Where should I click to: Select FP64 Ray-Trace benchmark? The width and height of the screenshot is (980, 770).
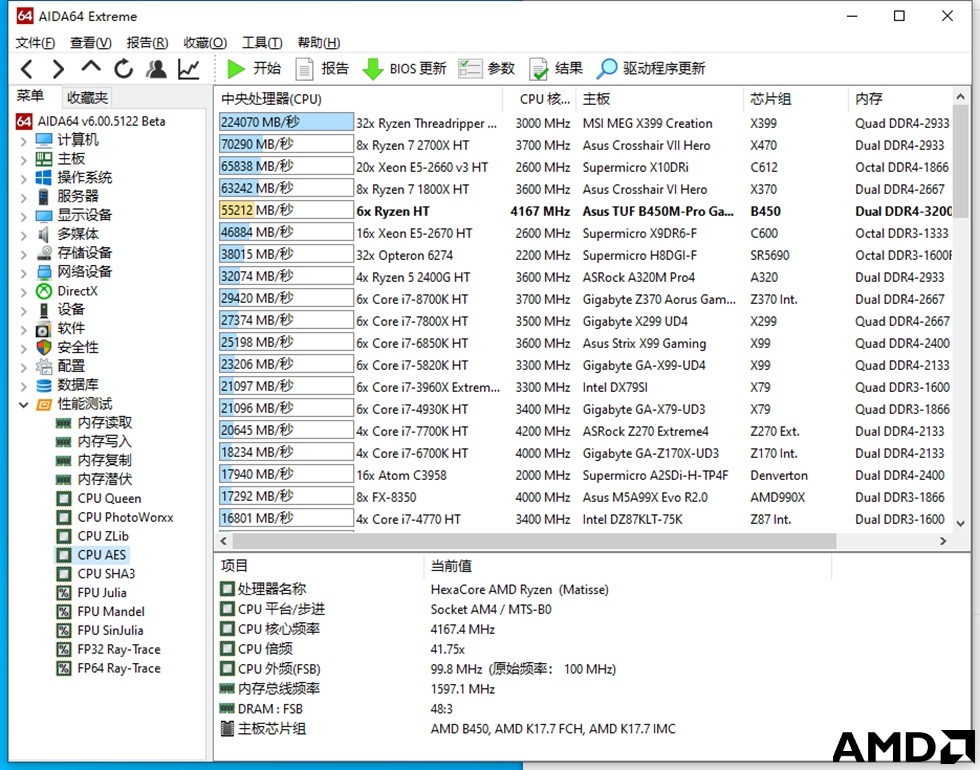[x=119, y=668]
